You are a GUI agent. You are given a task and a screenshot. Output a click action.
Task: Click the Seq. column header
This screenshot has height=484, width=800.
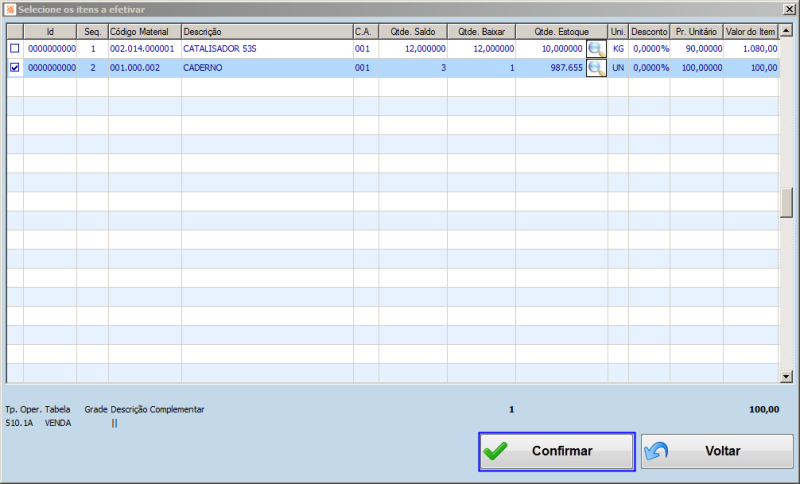point(92,32)
